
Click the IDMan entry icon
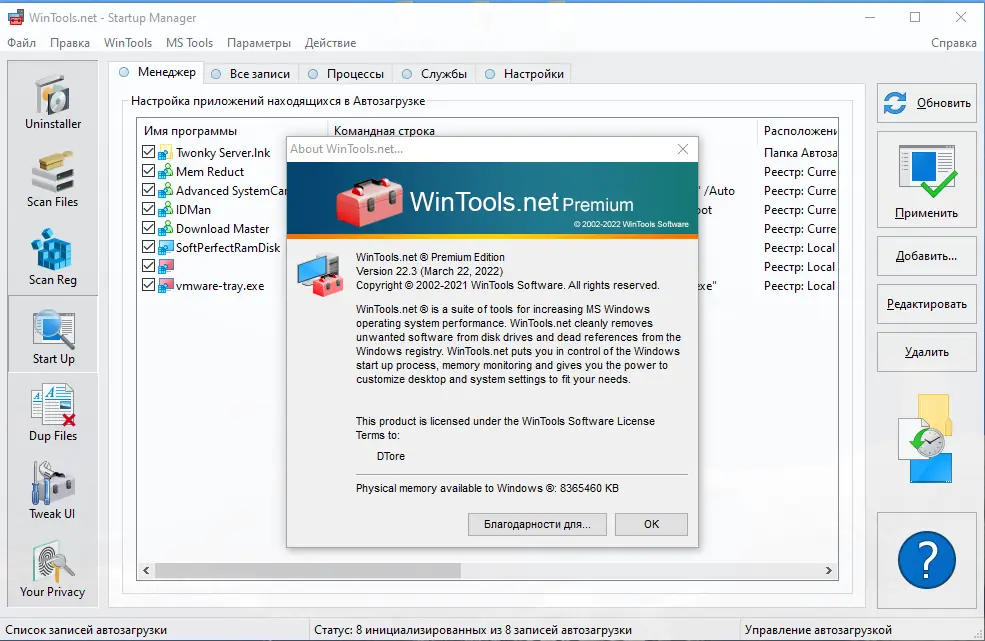(165, 209)
